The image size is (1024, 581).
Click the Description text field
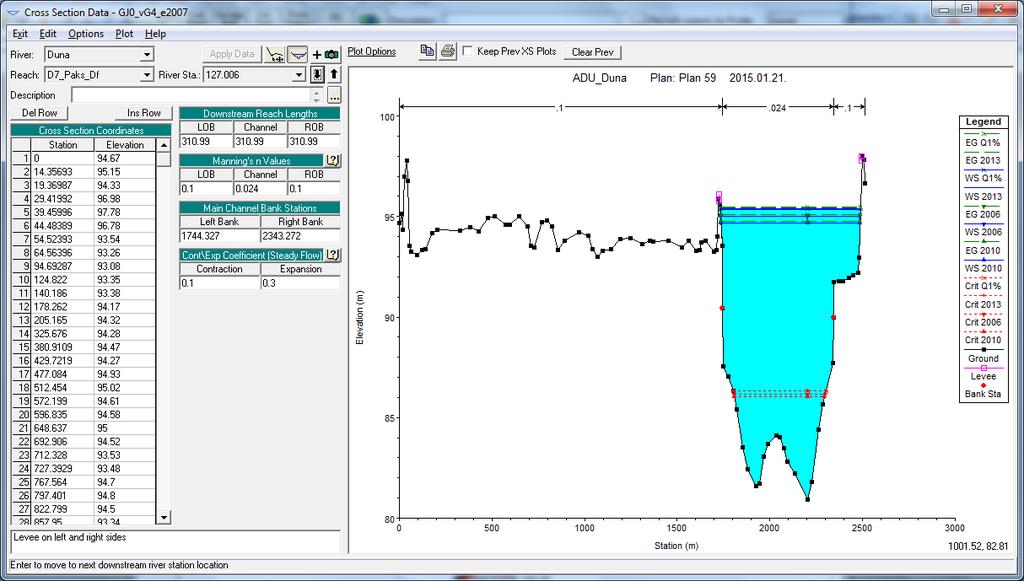tap(191, 95)
